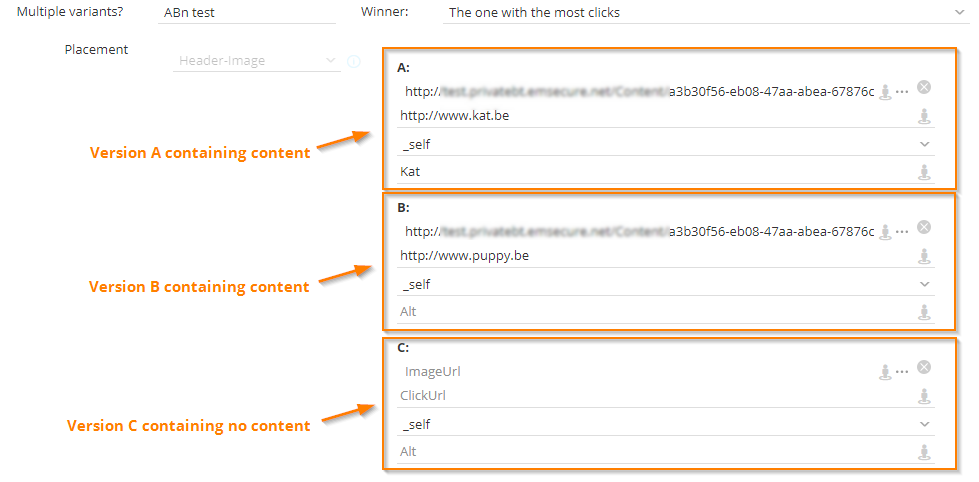Click personalization icon beside http://www.puppy.be
Viewport: 979px width, 482px height.
(x=924, y=256)
